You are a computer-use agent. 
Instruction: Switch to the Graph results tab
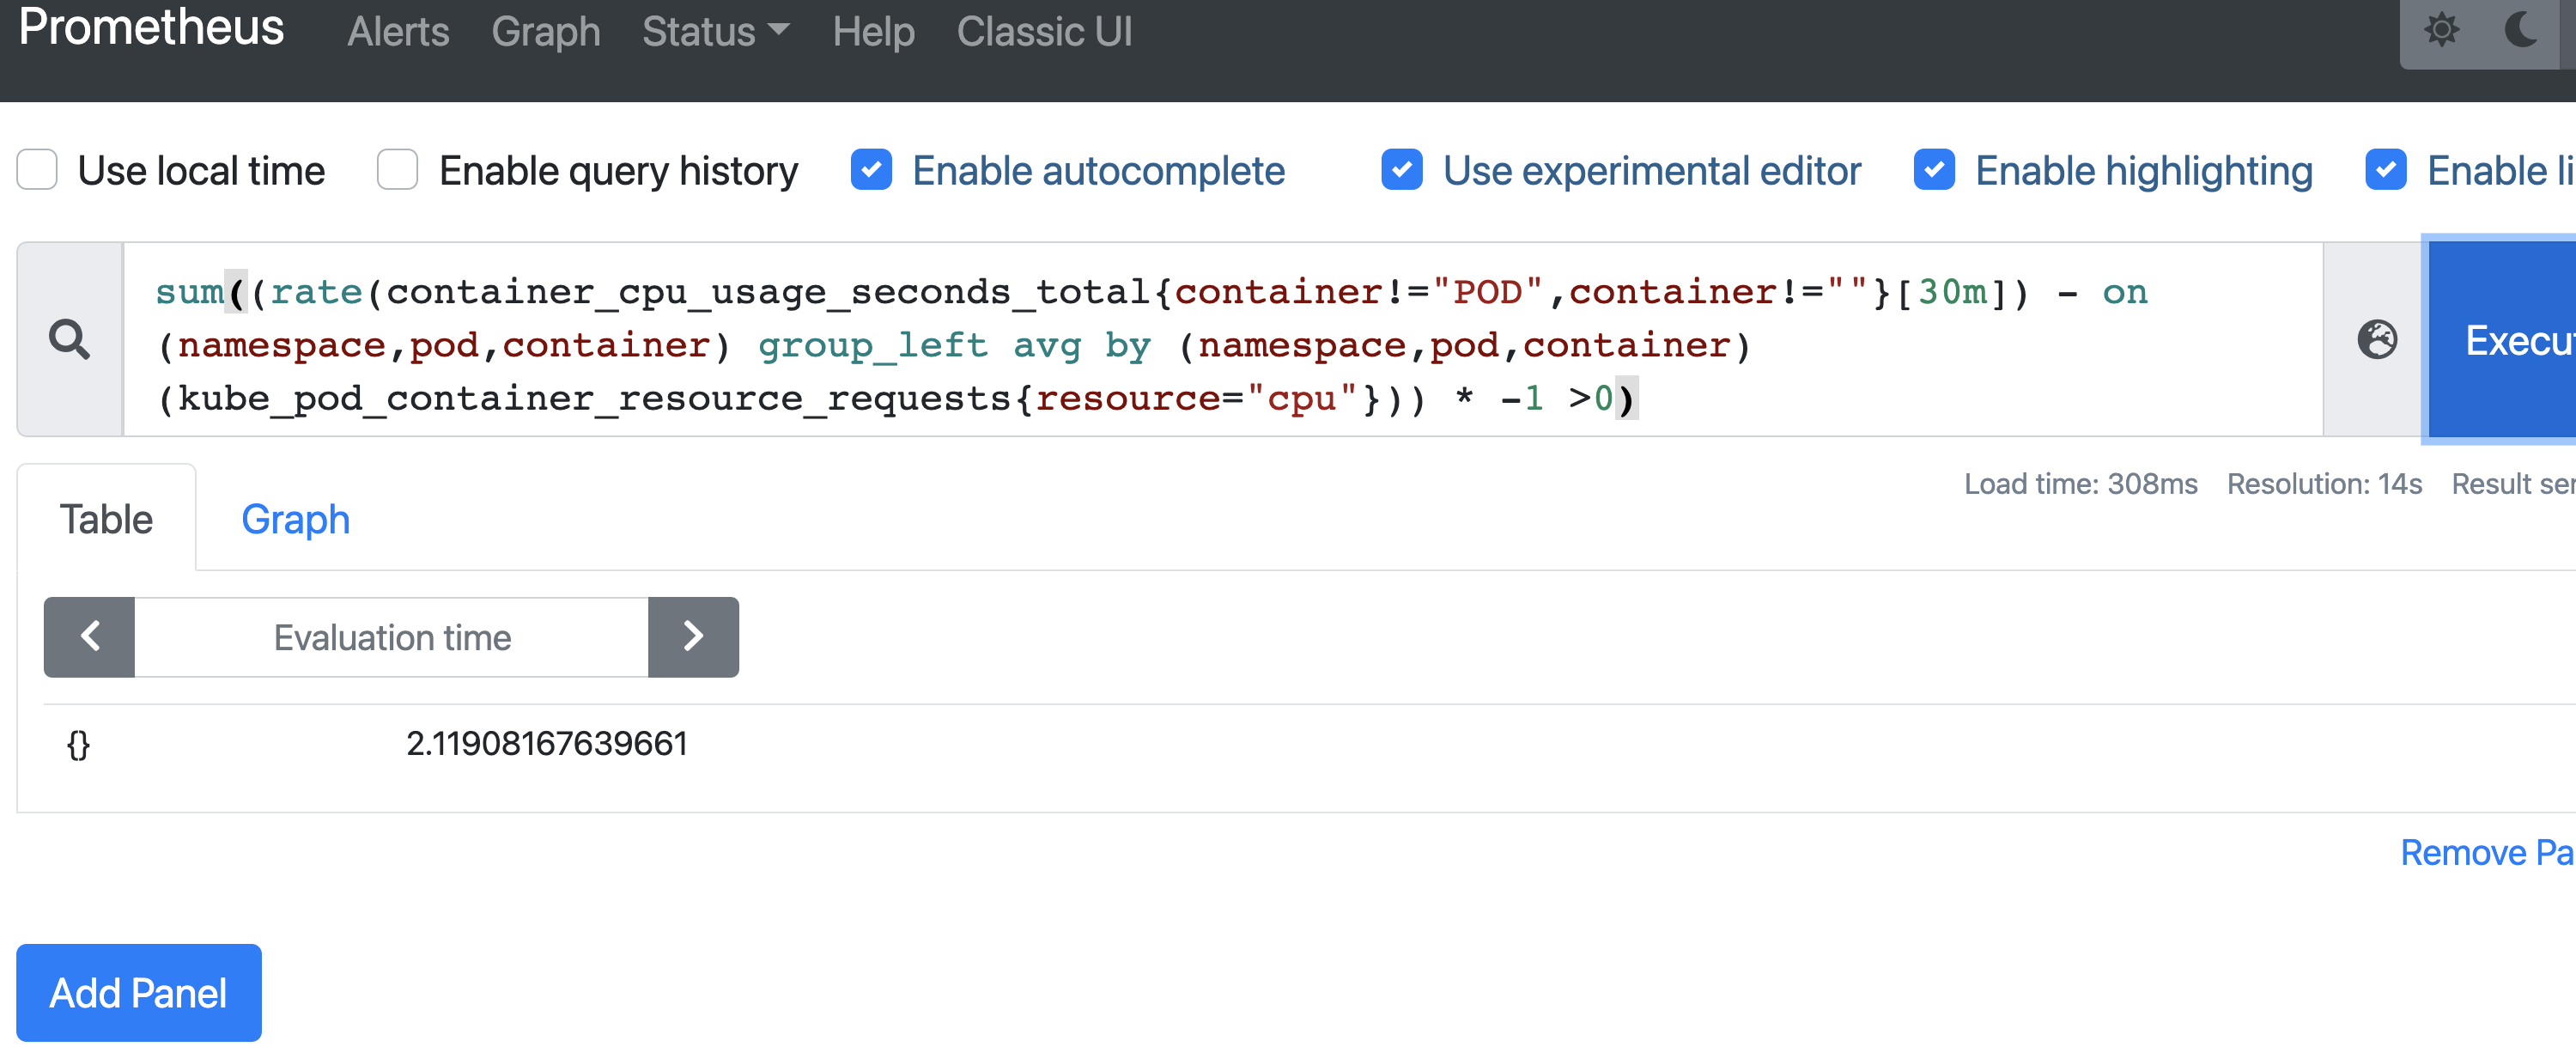(x=295, y=519)
